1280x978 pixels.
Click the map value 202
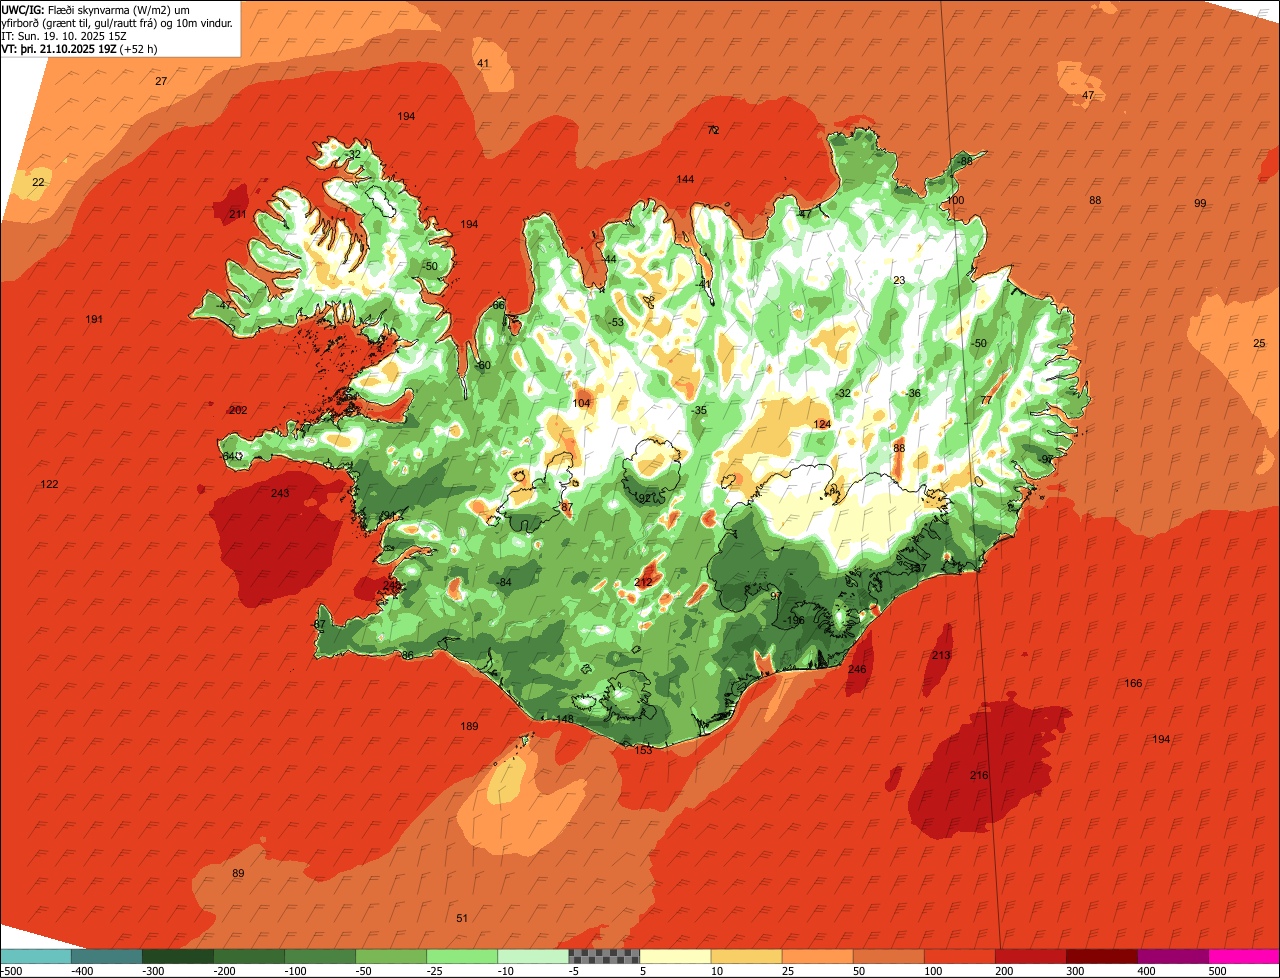click(x=238, y=410)
